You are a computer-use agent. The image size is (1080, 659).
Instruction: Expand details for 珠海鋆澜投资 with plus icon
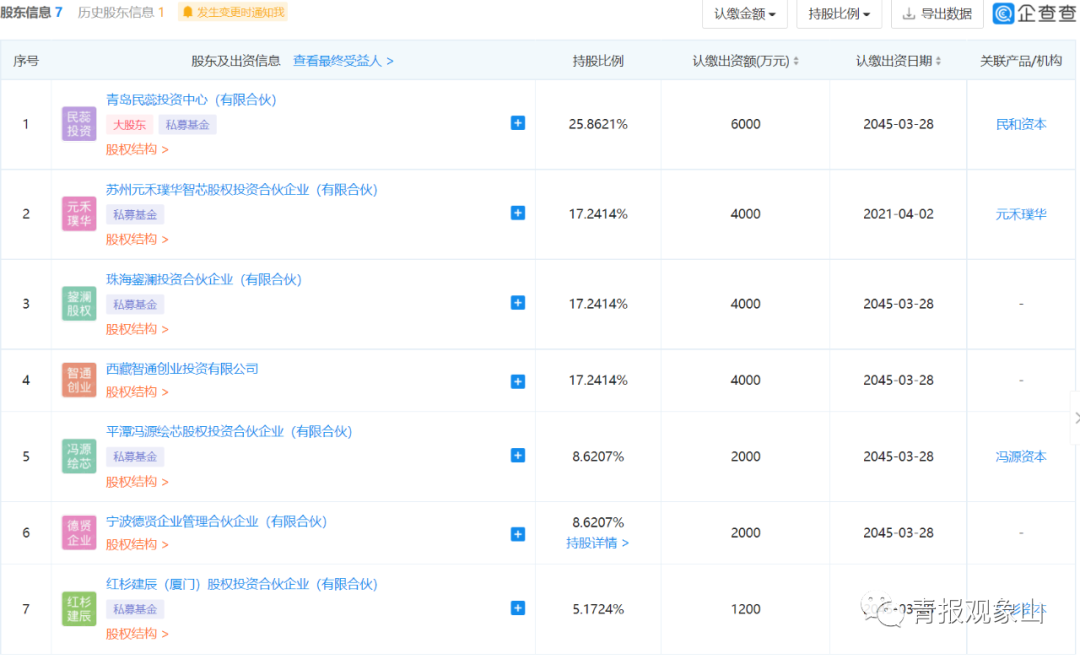click(518, 303)
